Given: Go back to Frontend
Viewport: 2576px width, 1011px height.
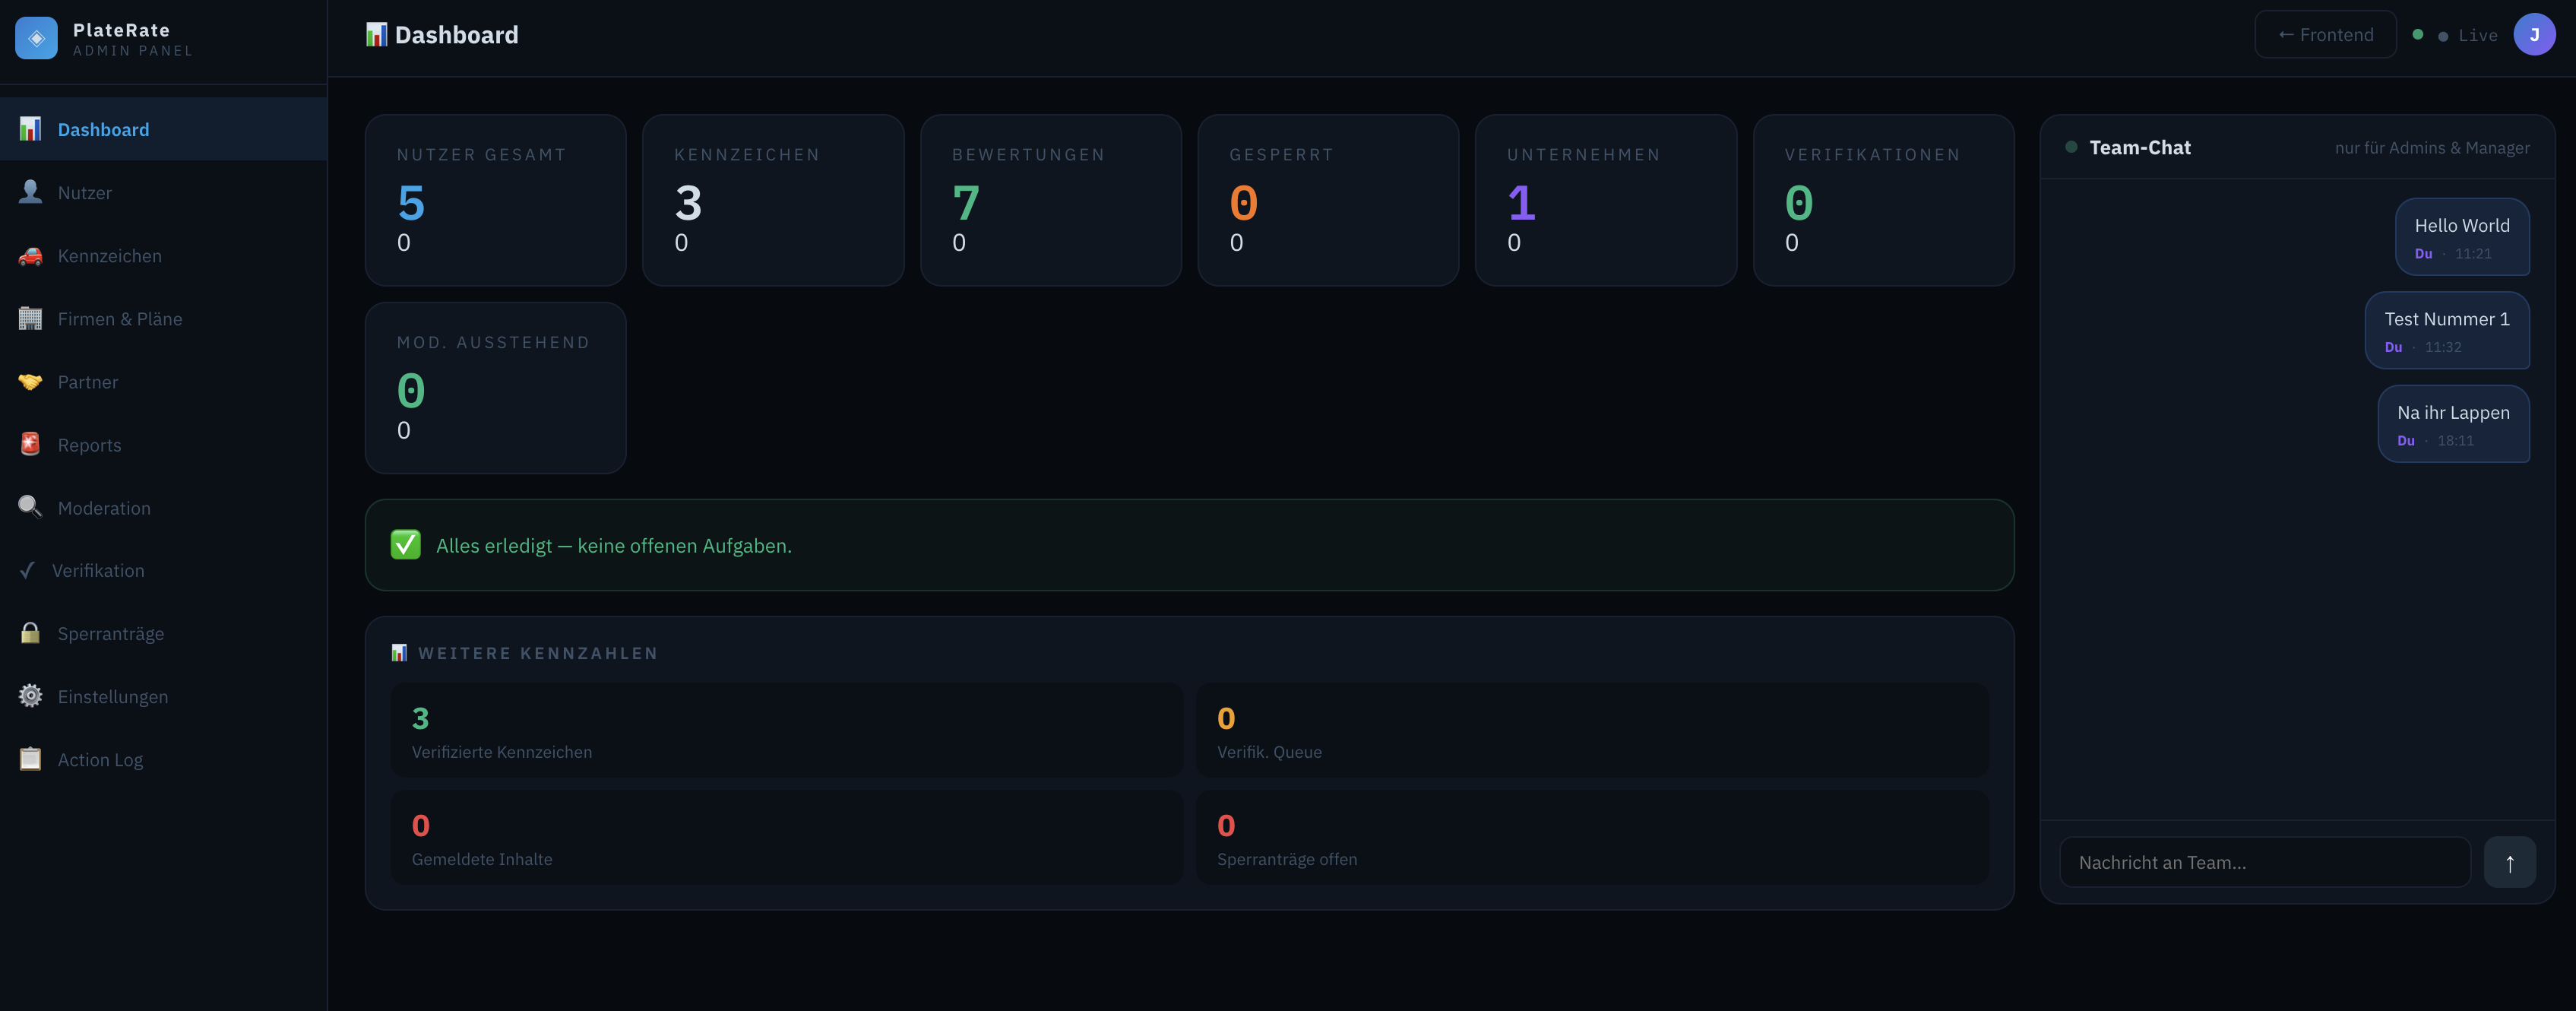Looking at the screenshot, I should click(x=2325, y=35).
